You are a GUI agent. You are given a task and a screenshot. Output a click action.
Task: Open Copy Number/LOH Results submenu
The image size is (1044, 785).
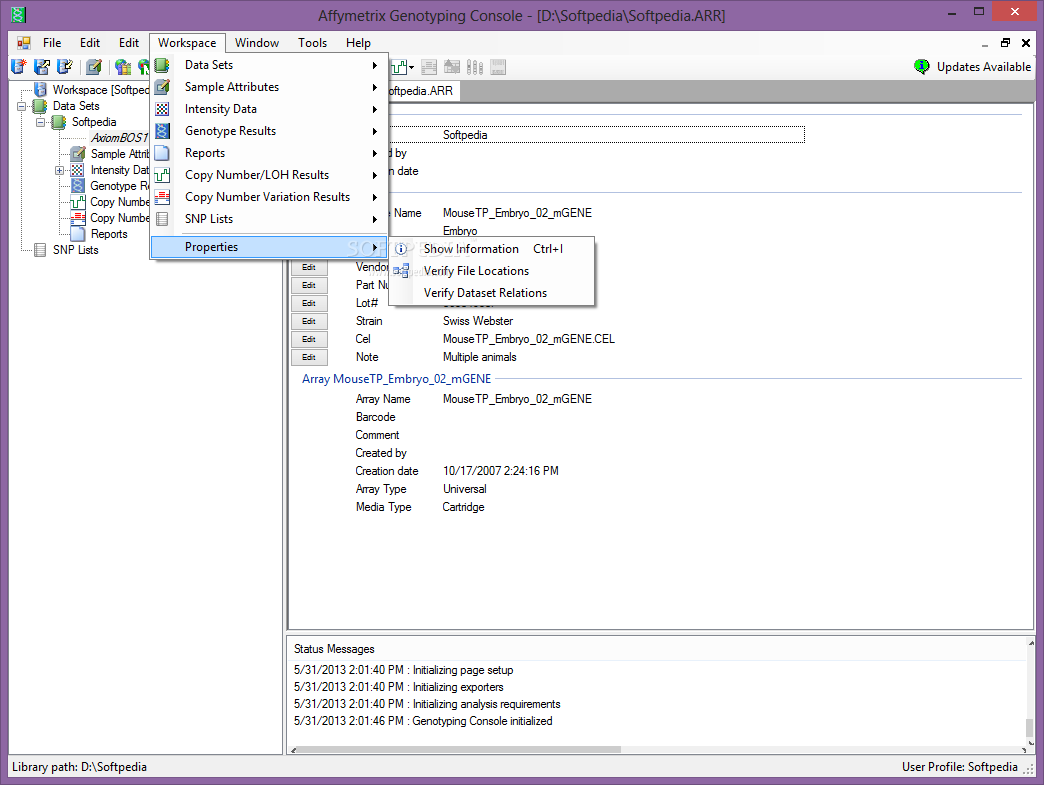269,174
